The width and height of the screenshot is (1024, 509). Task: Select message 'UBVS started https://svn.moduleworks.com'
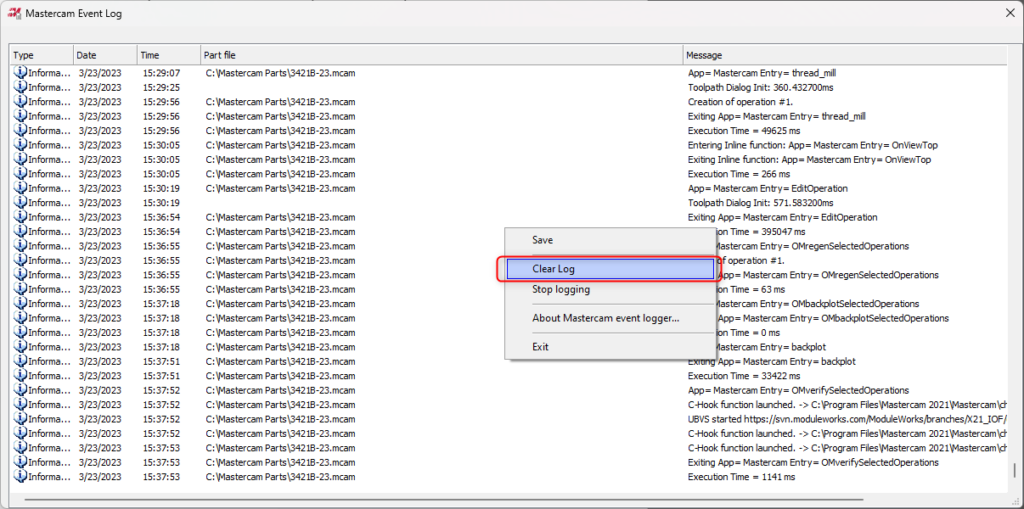[846, 418]
